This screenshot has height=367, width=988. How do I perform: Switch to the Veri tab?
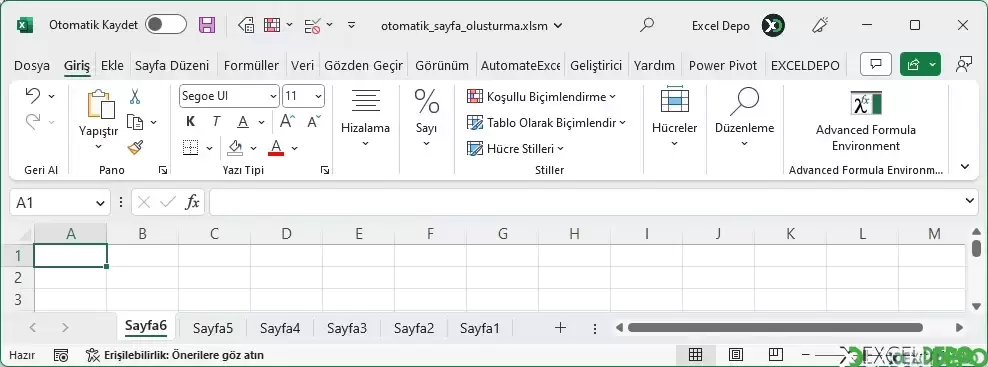click(x=302, y=66)
